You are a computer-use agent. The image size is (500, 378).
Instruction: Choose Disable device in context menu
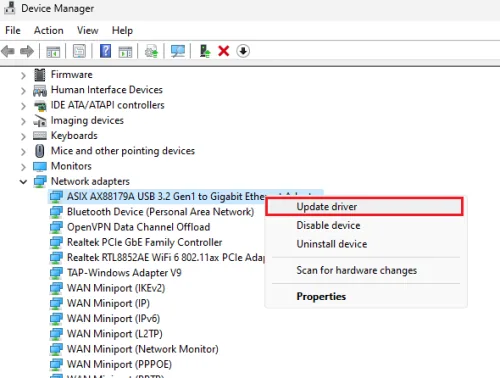[x=328, y=225]
